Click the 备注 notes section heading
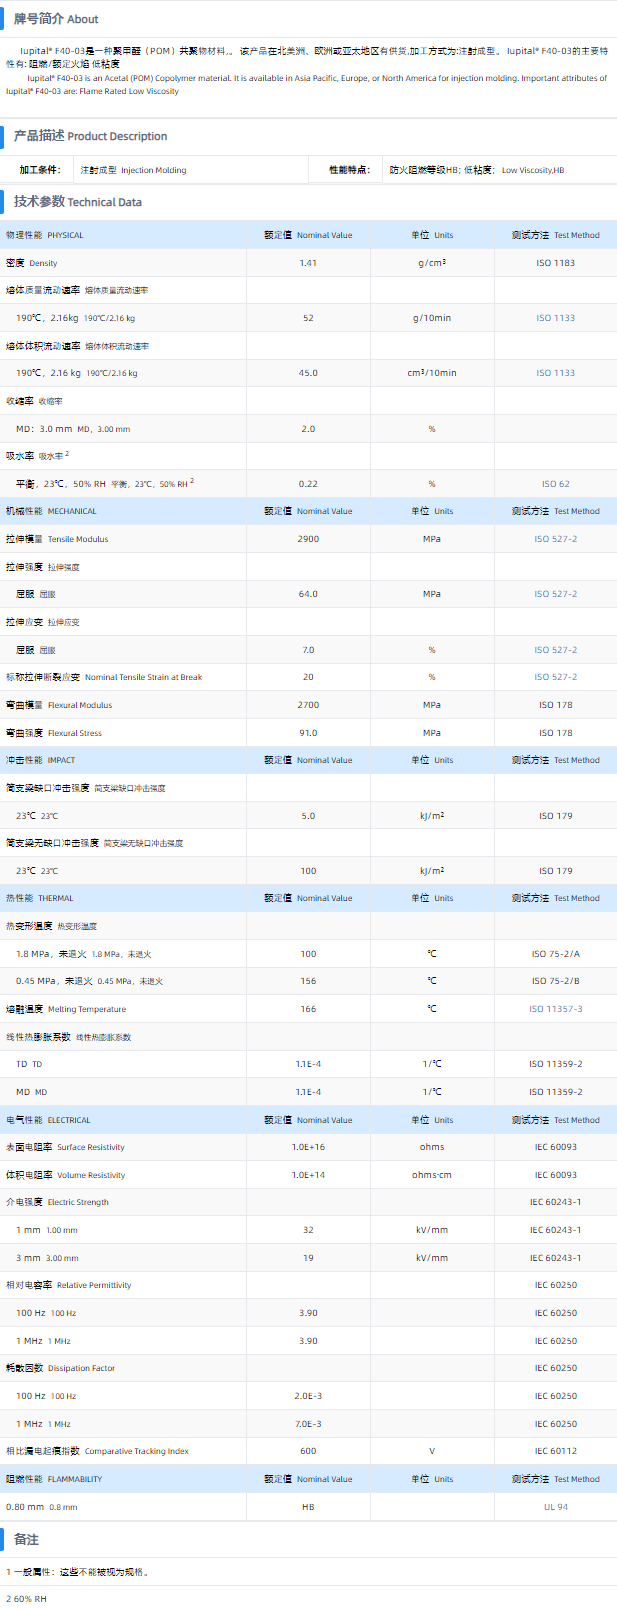Viewport: 617px width, 1609px height. [x=26, y=1539]
